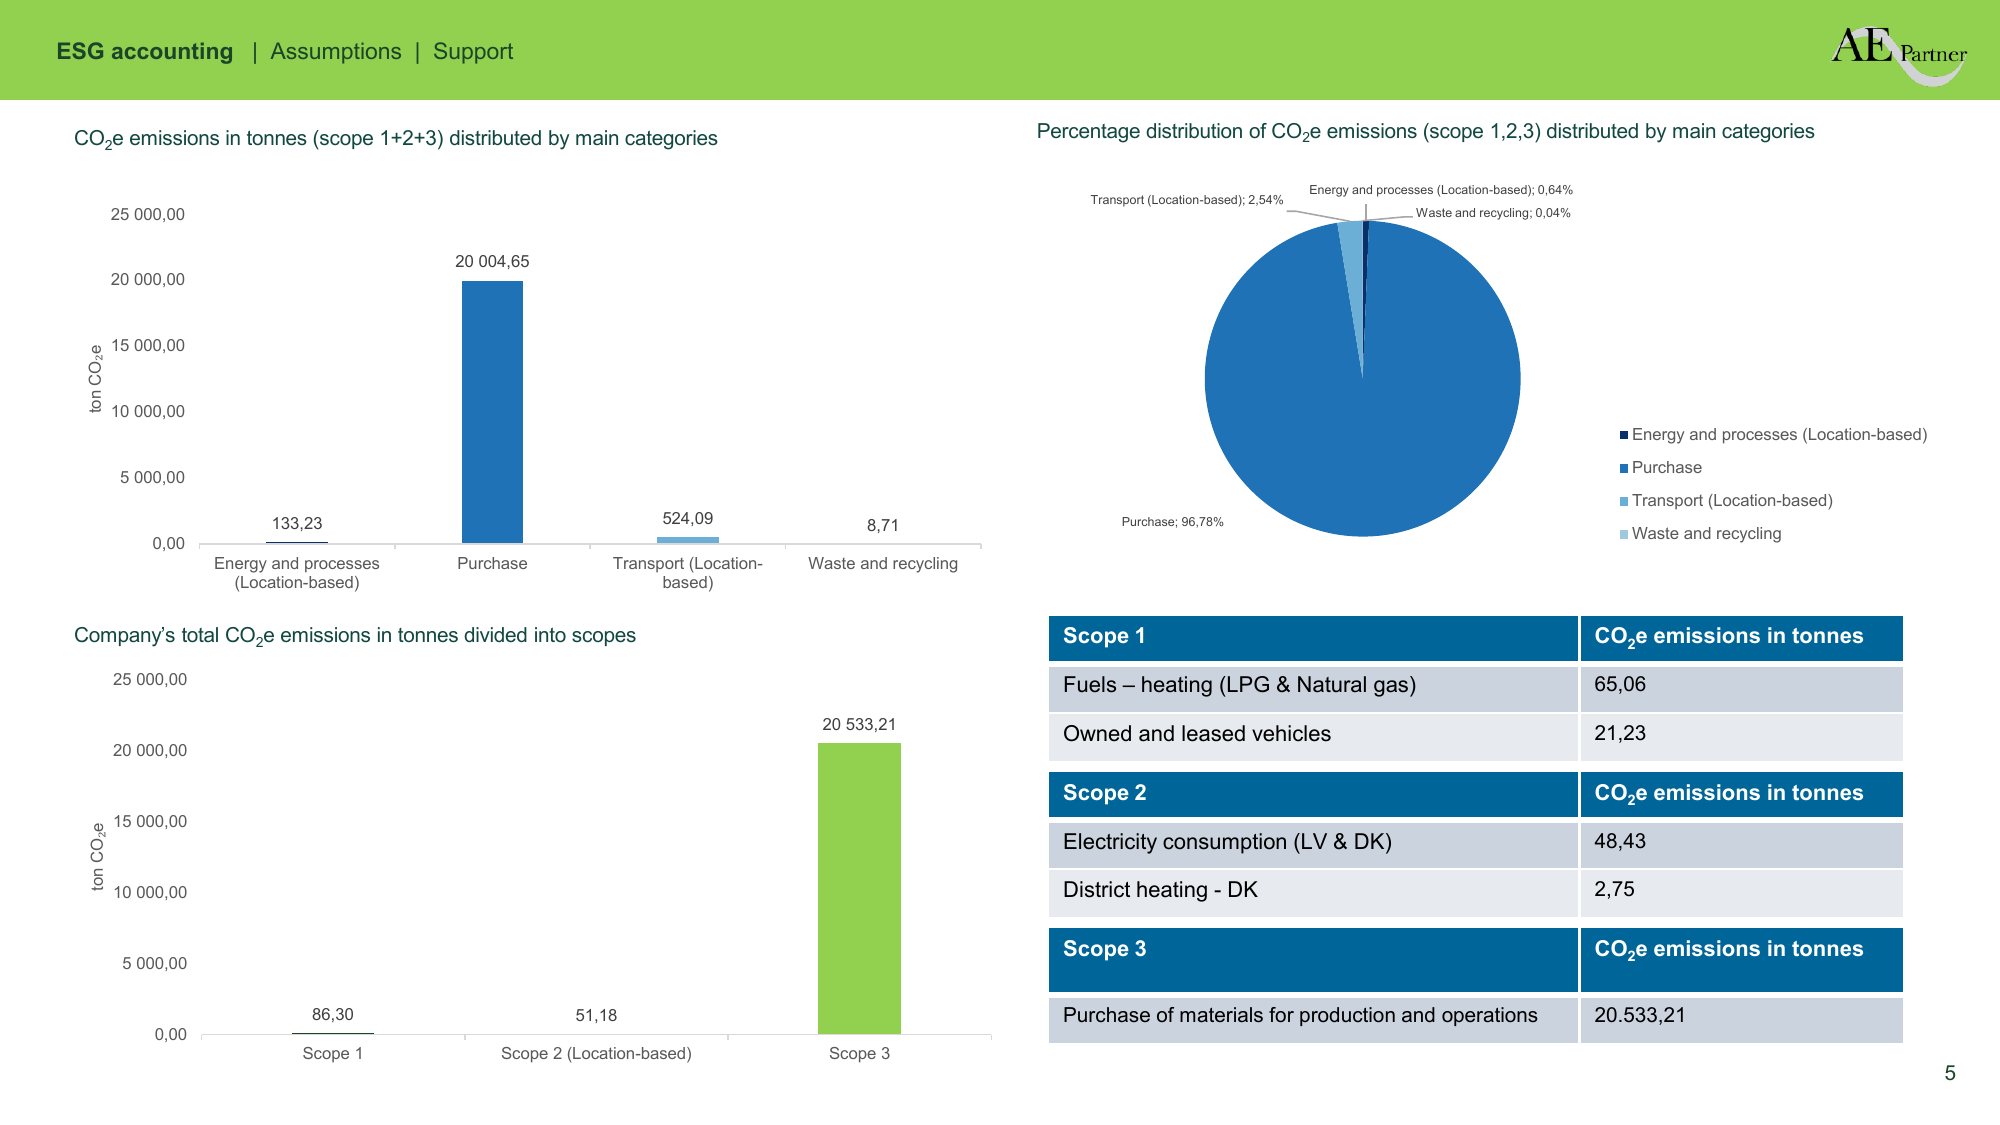
Task: Select the 51,18 data label
Action: tap(596, 1015)
